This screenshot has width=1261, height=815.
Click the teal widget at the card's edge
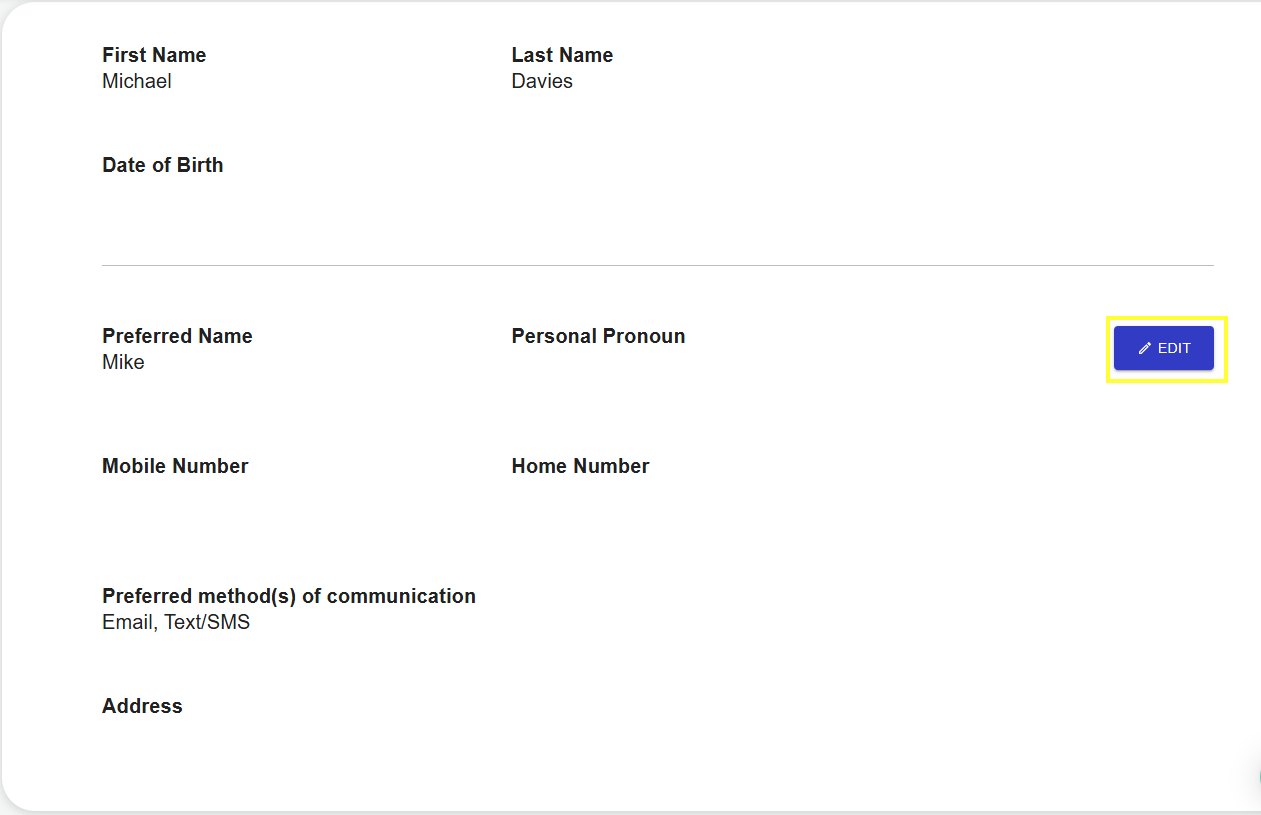point(1257,777)
